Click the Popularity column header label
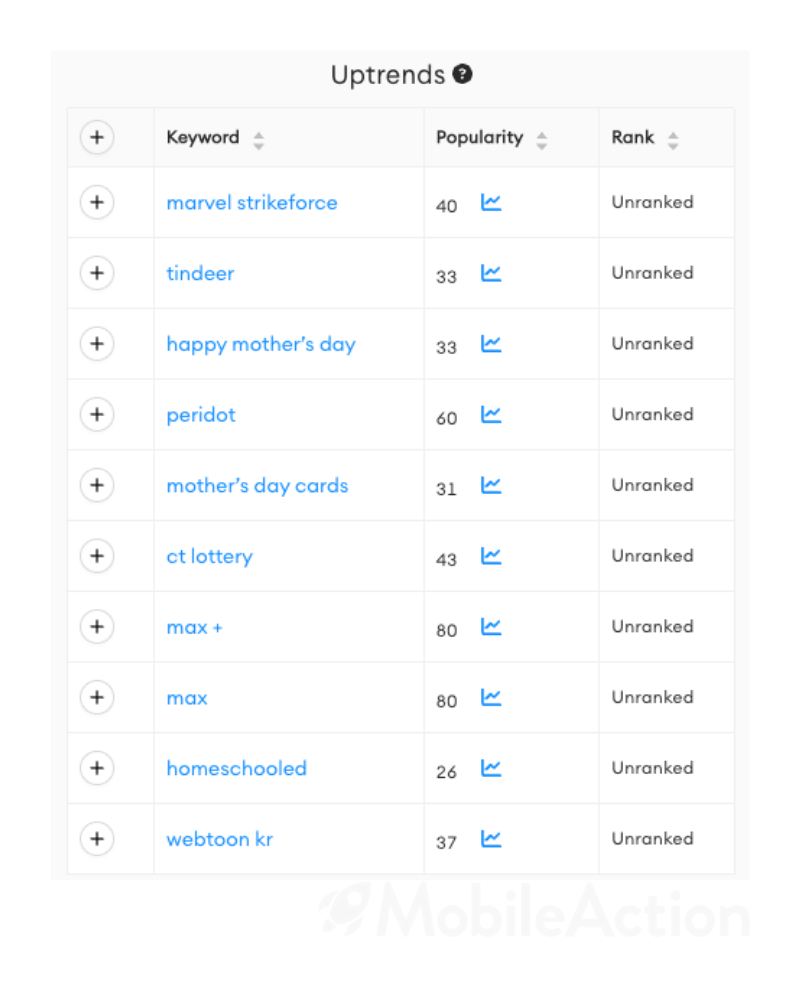800x989 pixels. pos(479,138)
